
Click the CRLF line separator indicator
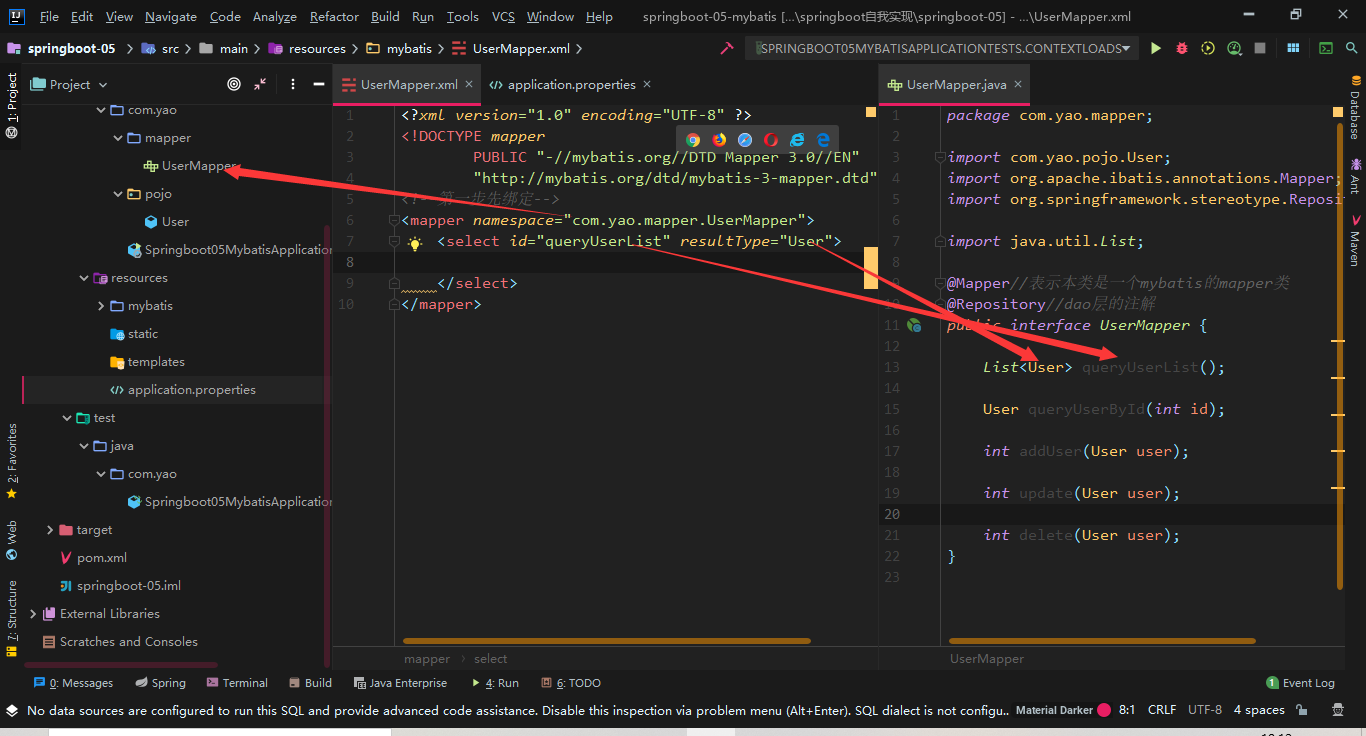tap(1162, 710)
